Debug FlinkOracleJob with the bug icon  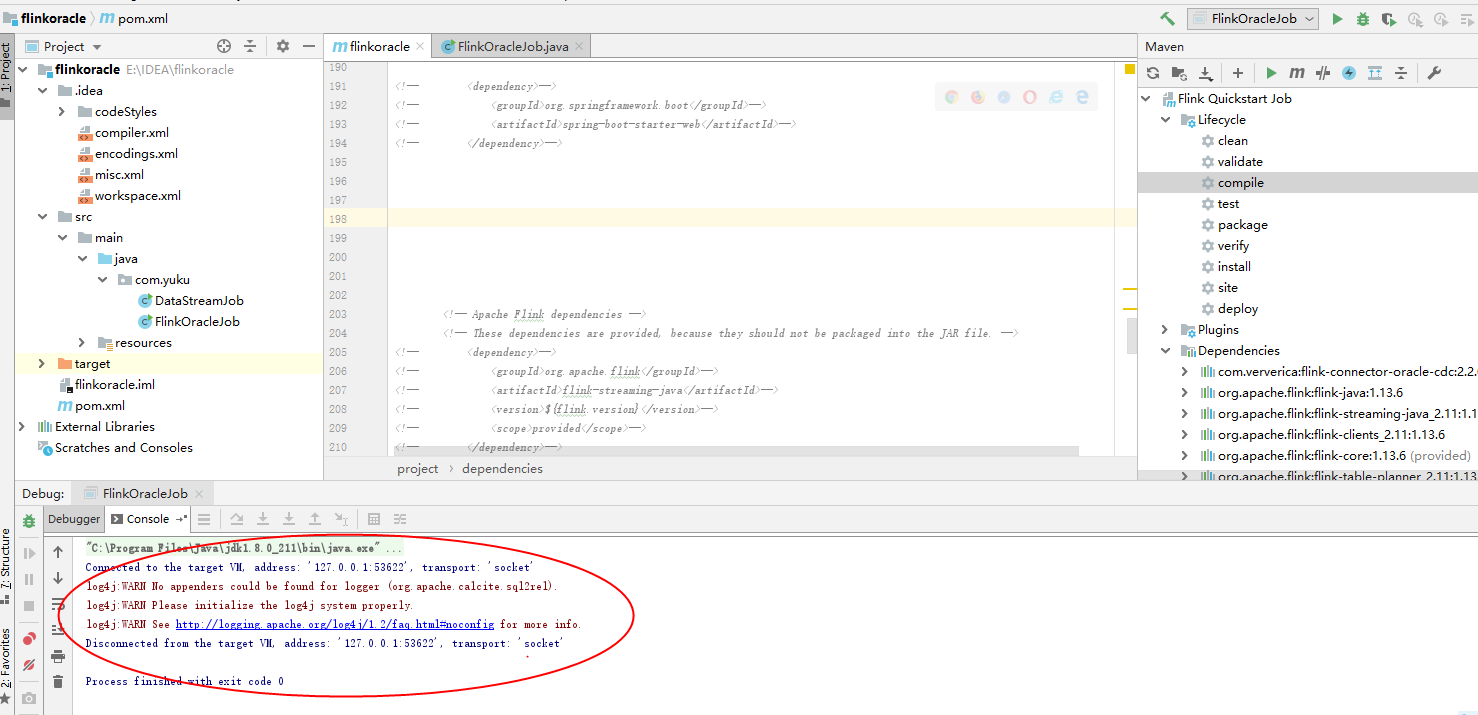(x=1363, y=19)
